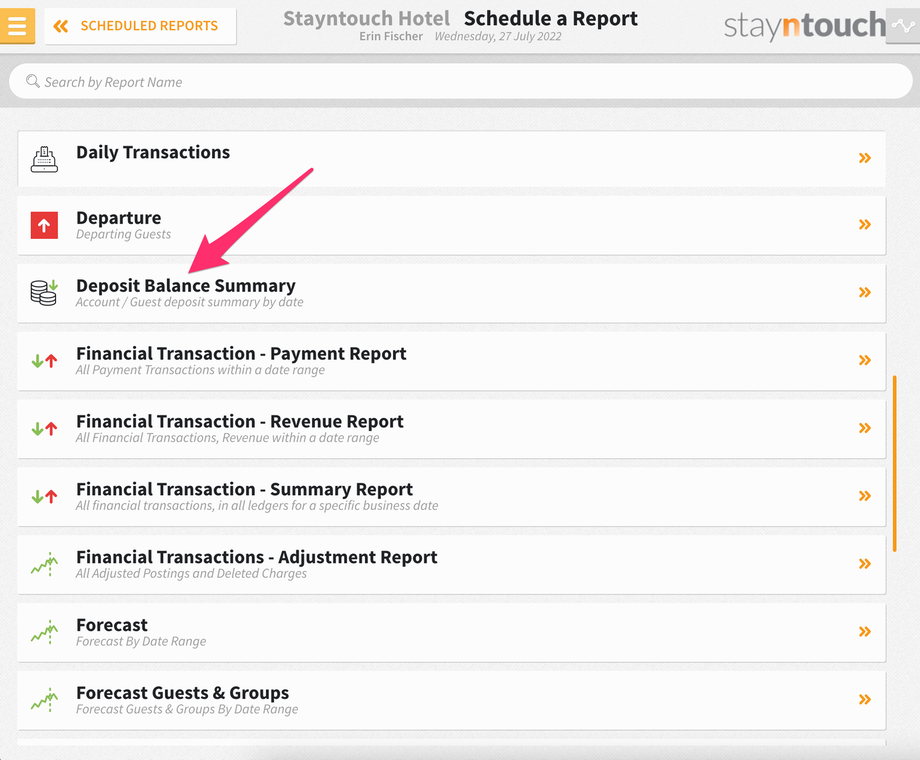Click the date Wednesday, 27 July 2022
Viewport: 920px width, 760px height.
coord(498,36)
